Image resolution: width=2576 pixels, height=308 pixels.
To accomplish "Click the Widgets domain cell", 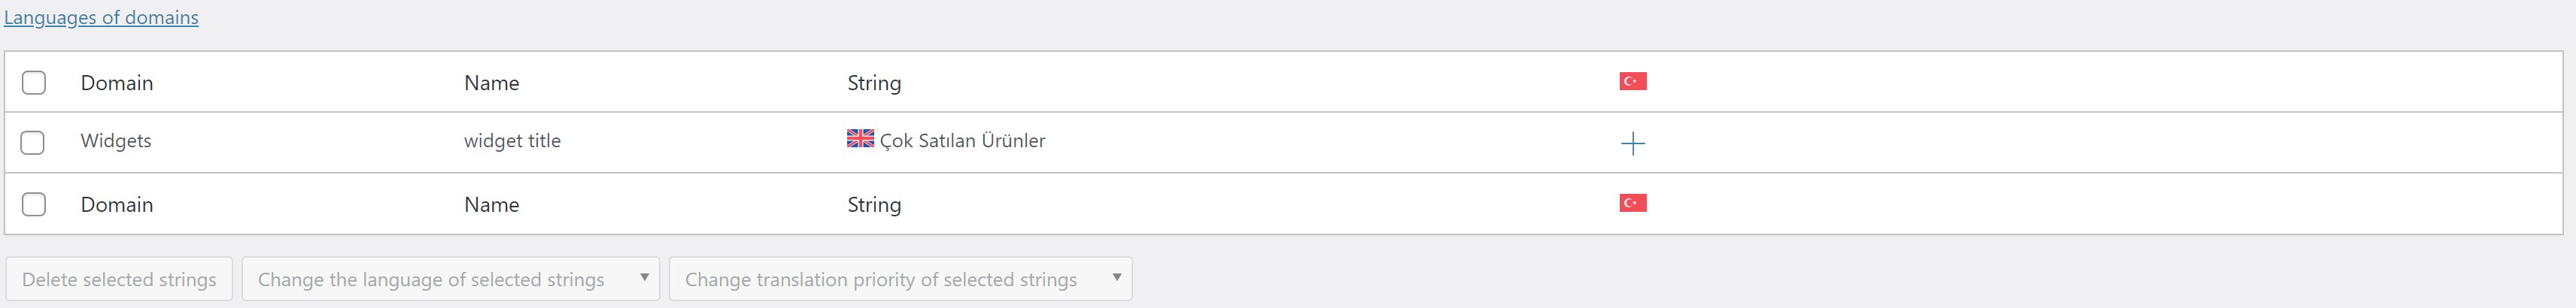I will tap(116, 141).
